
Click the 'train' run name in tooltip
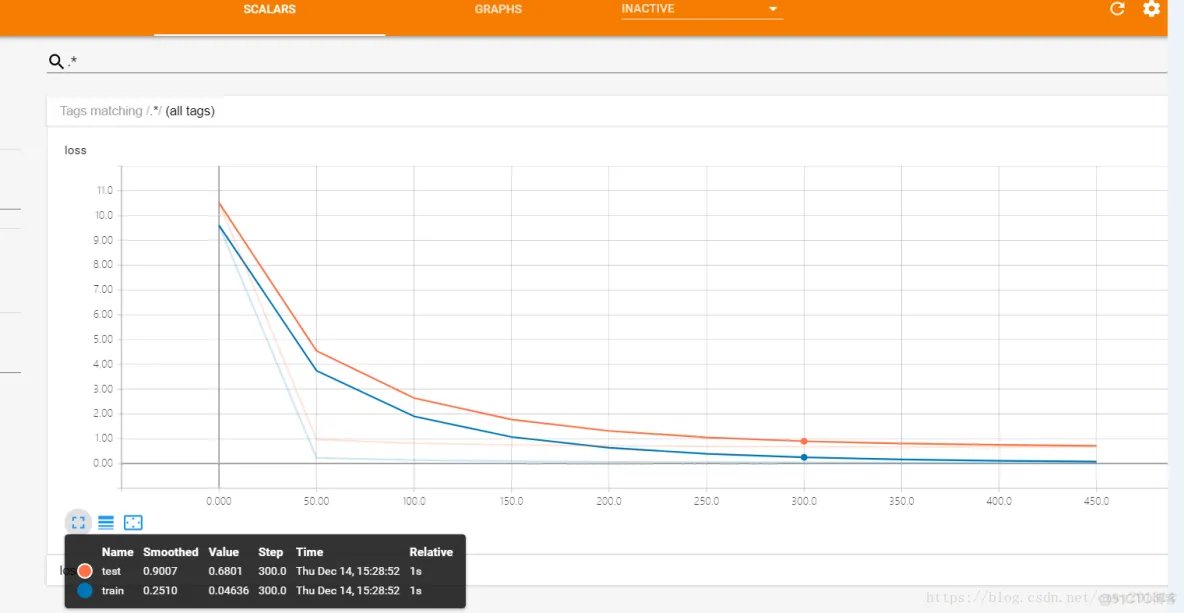click(x=113, y=590)
